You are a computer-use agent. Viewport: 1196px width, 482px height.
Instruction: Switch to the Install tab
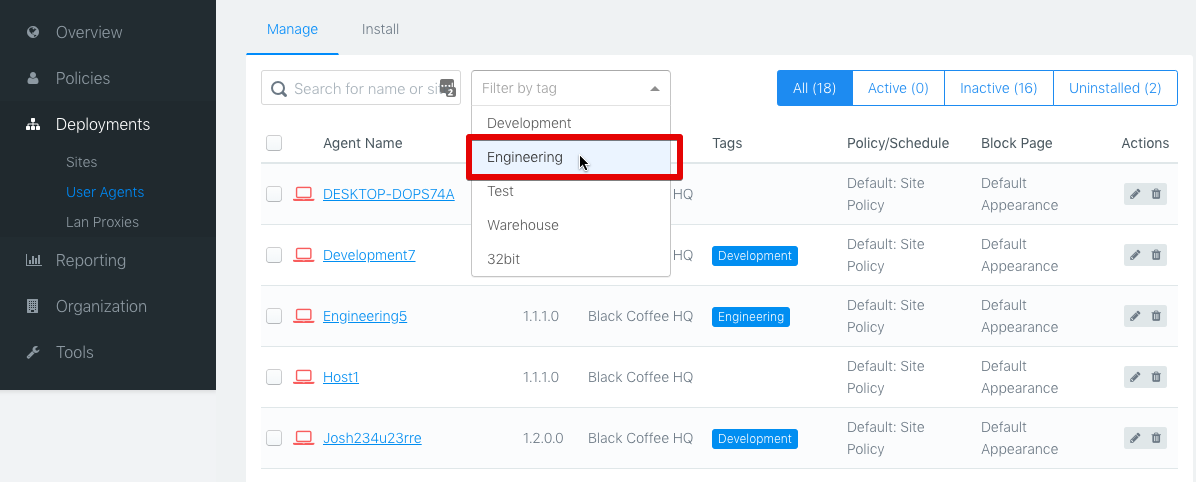click(x=380, y=29)
